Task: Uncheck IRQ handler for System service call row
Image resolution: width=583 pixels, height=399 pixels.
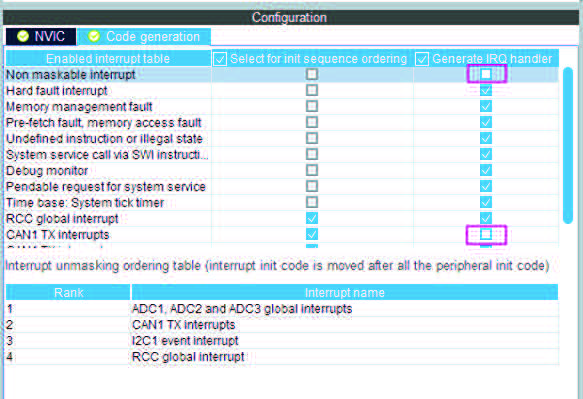Action: coord(486,154)
